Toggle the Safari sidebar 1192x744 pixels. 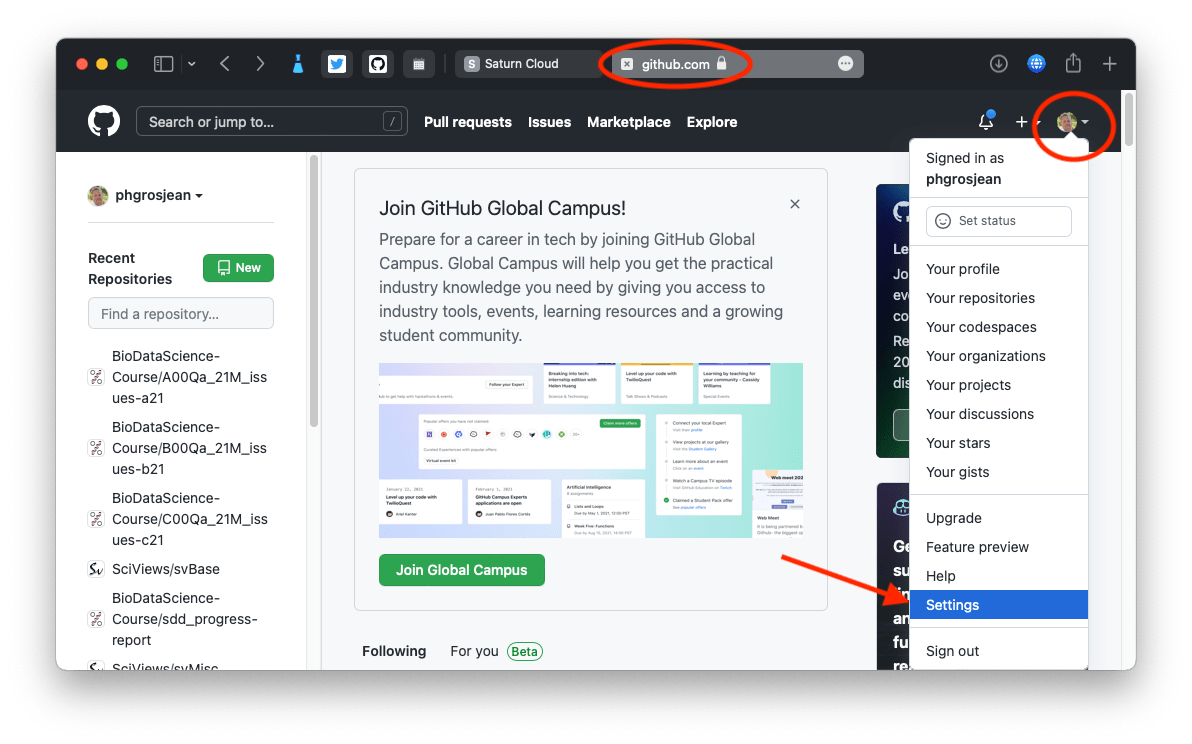(x=162, y=63)
